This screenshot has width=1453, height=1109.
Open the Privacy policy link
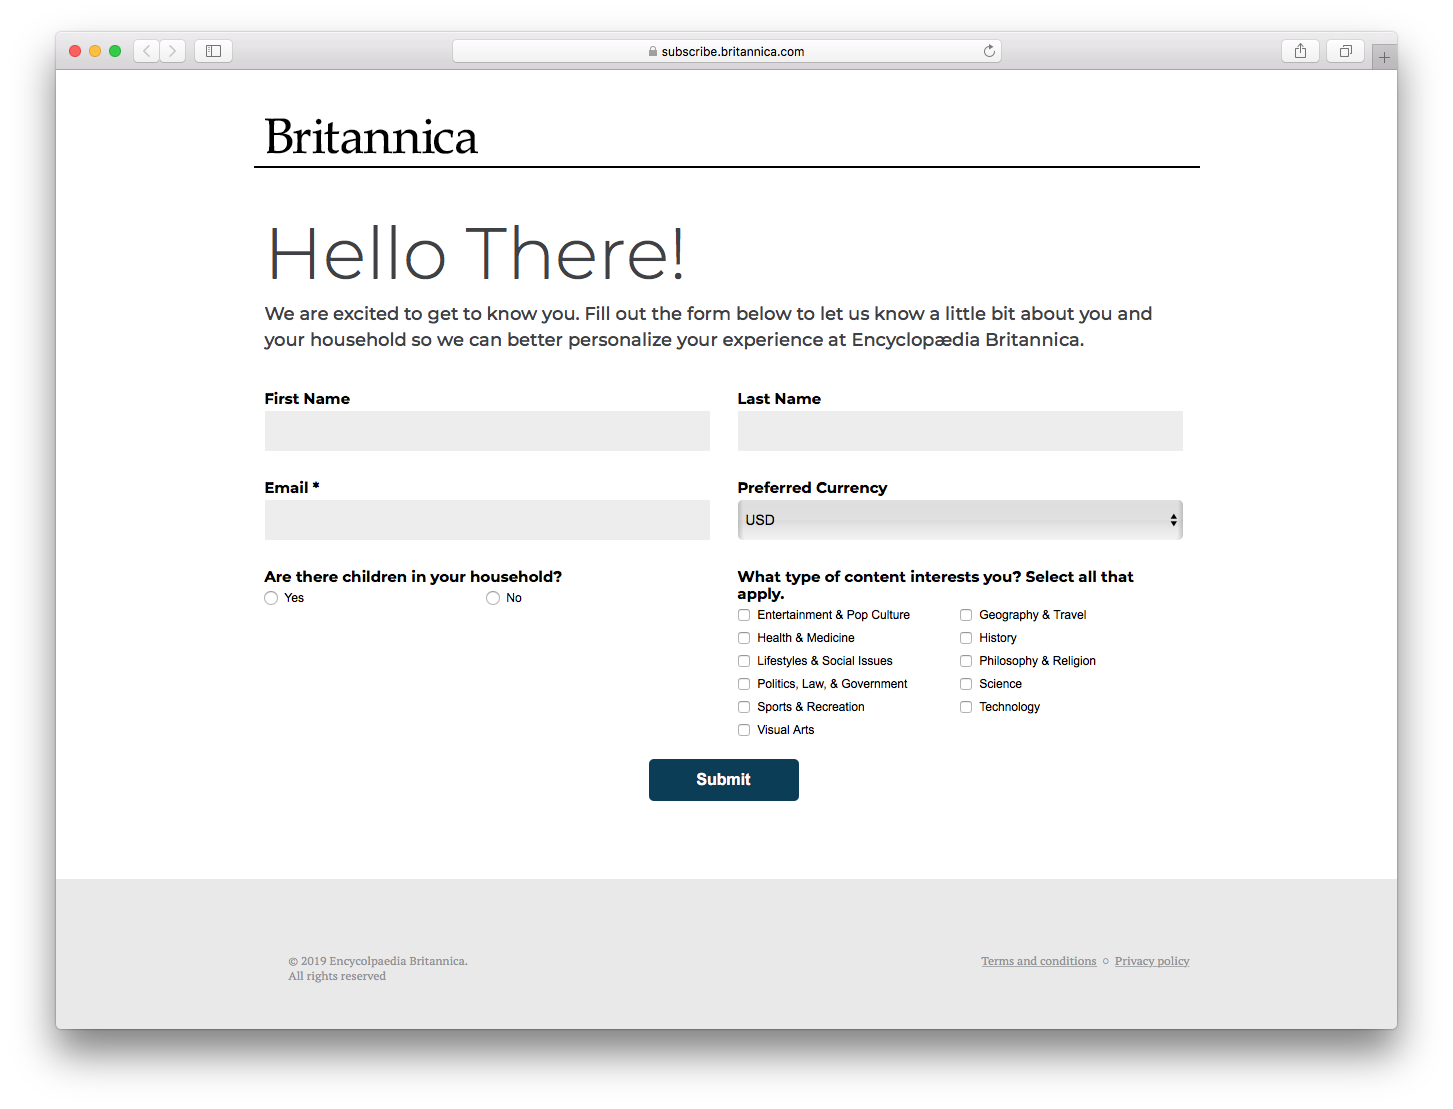pyautogui.click(x=1152, y=961)
